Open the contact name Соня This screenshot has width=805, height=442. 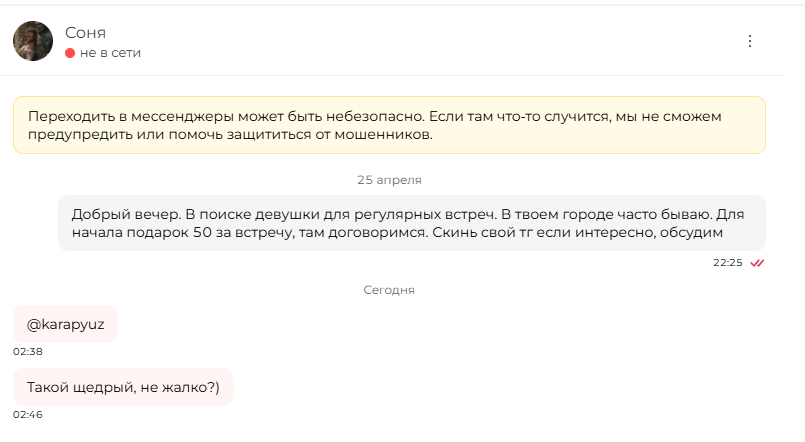(85, 33)
